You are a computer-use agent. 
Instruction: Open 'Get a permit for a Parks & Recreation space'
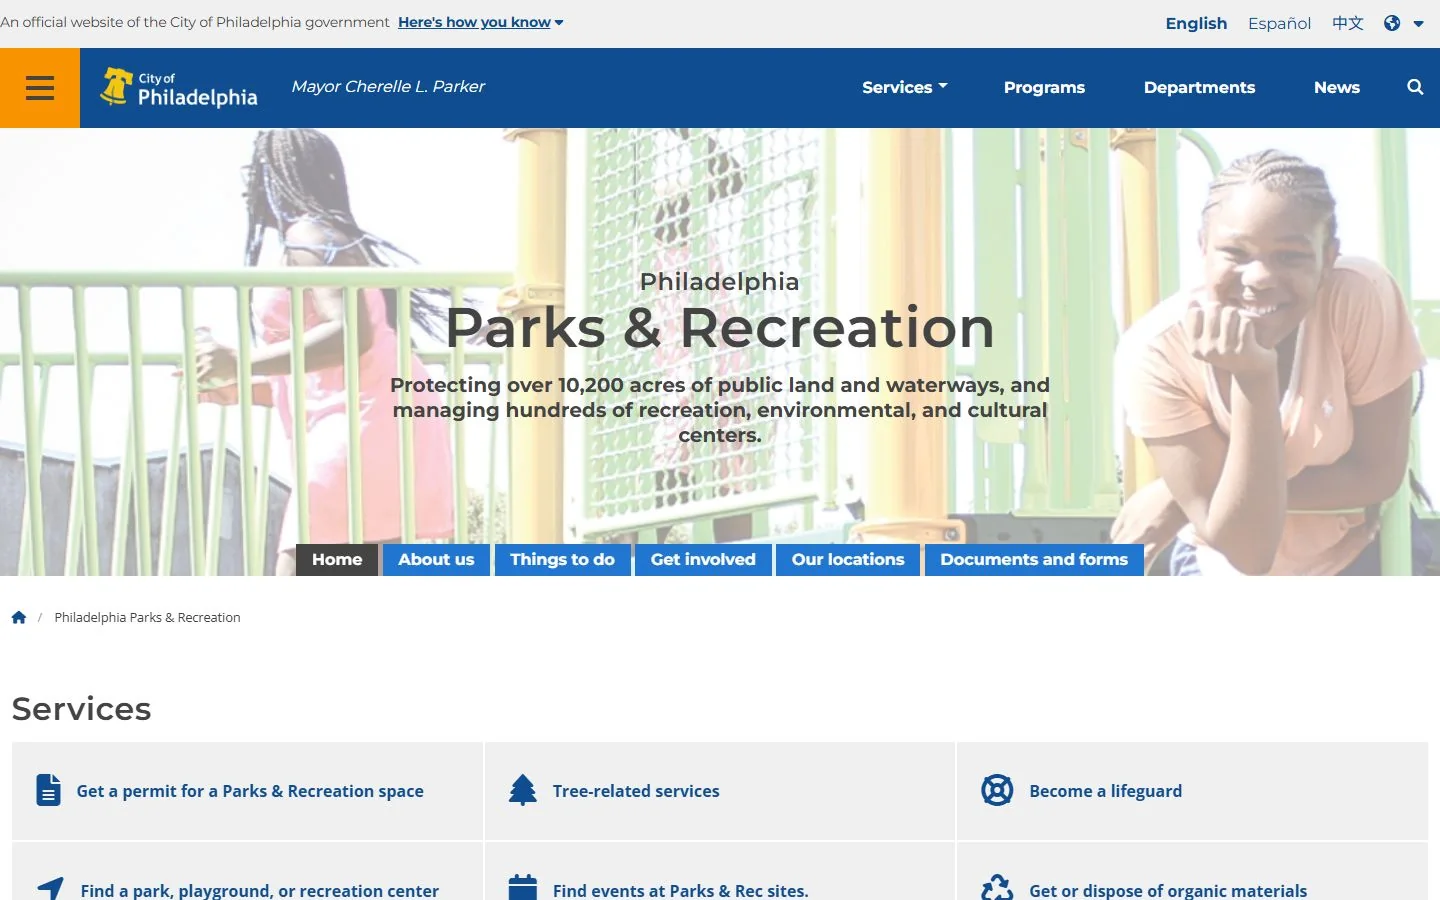coord(250,791)
